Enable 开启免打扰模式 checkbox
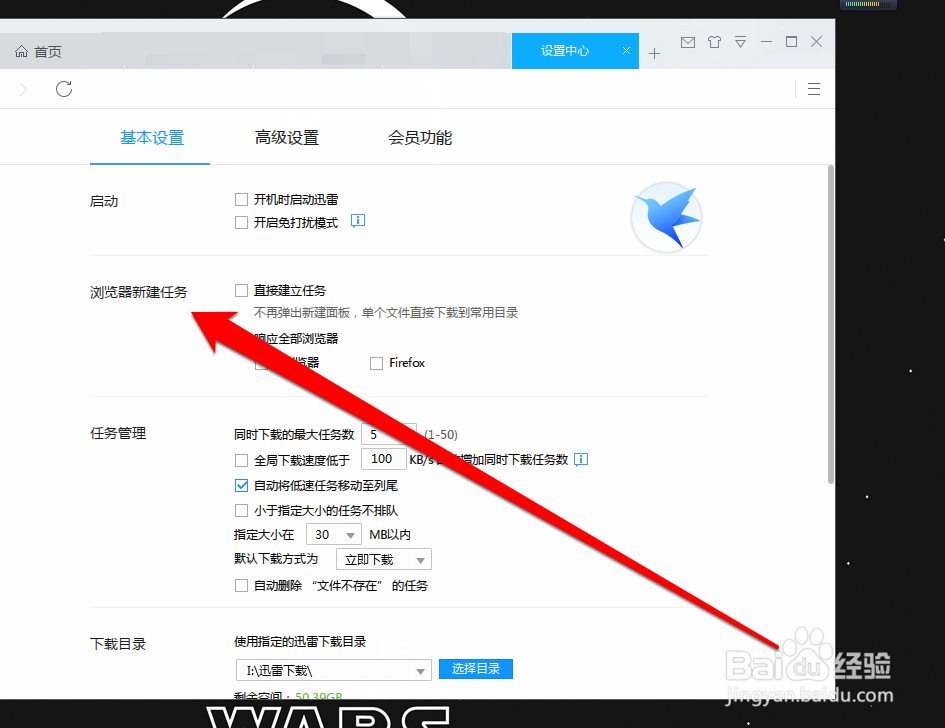This screenshot has width=945, height=728. coord(242,222)
